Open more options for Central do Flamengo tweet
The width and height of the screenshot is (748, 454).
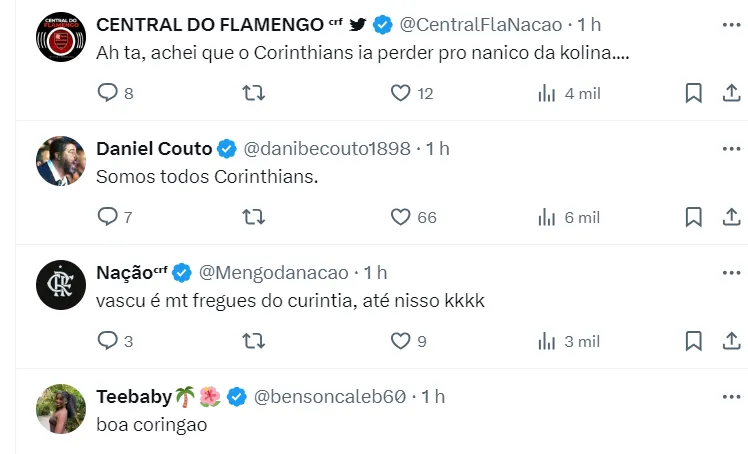pyautogui.click(x=730, y=23)
